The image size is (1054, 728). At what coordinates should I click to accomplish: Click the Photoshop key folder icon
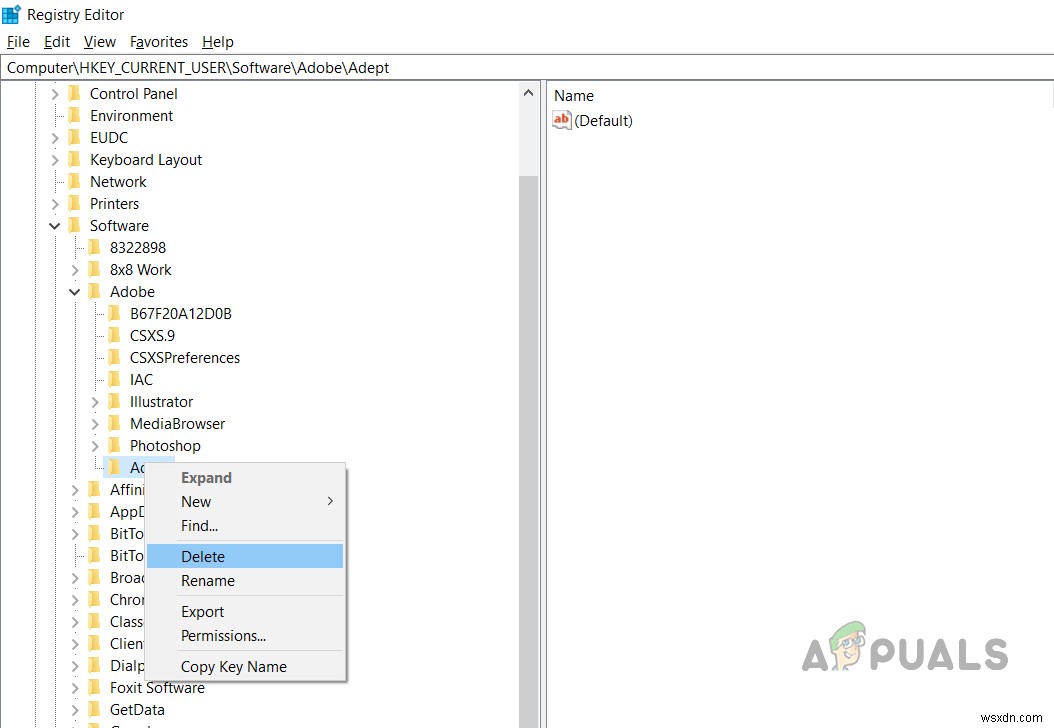(x=113, y=445)
